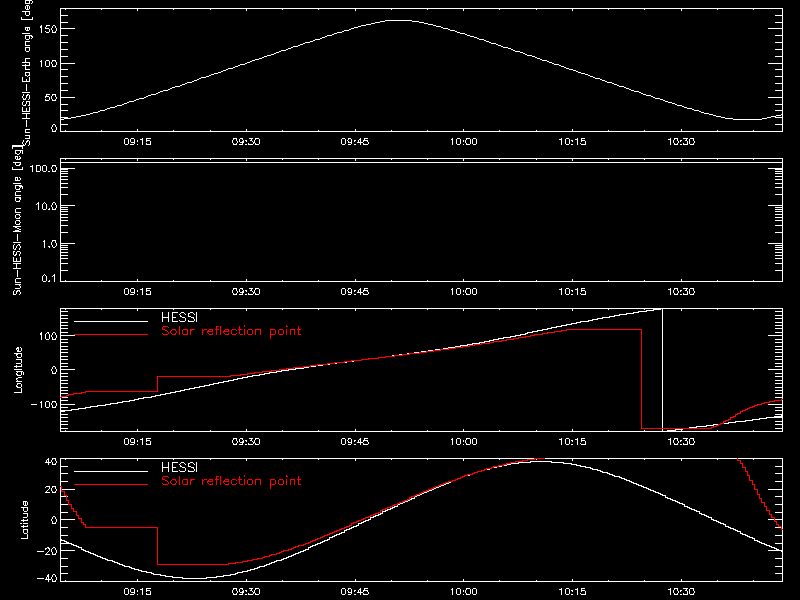Click the -20 tick label on Latitude plot

point(47,551)
